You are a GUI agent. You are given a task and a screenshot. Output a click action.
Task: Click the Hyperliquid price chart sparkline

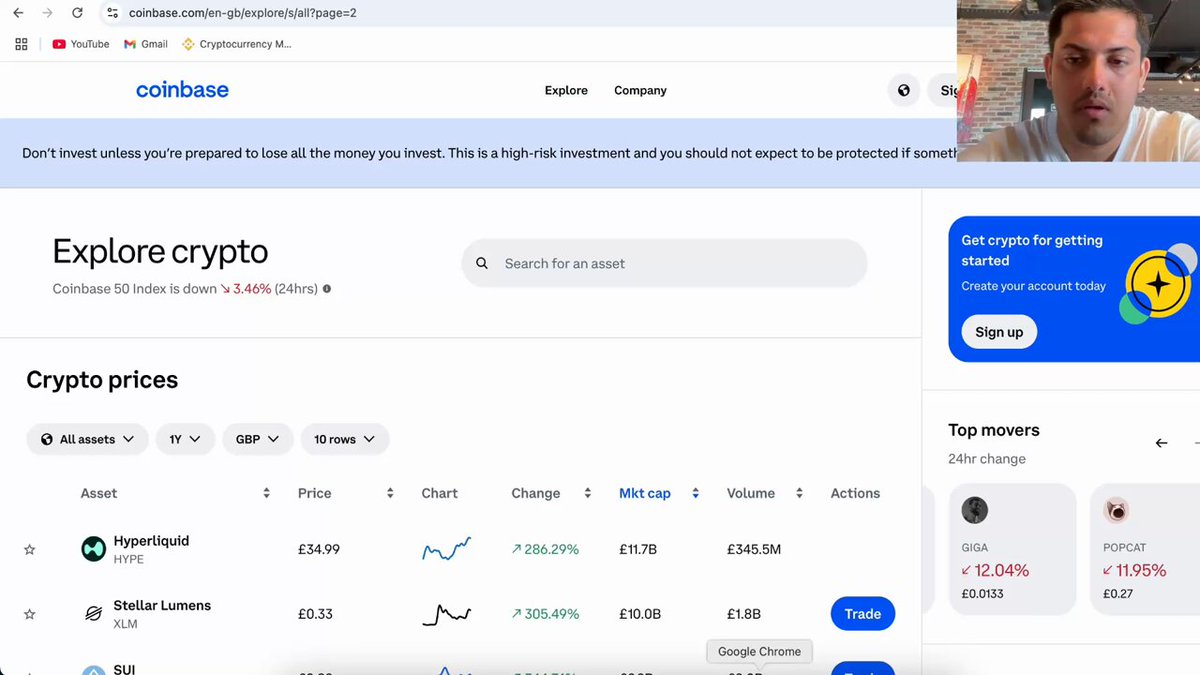[446, 549]
